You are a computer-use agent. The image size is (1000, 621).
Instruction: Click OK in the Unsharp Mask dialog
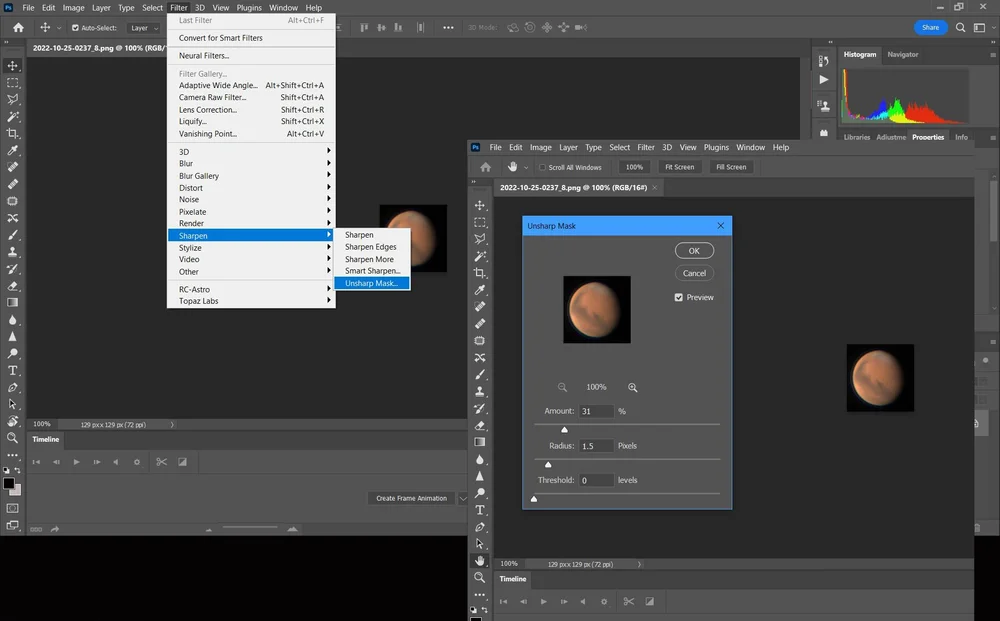pyautogui.click(x=694, y=251)
